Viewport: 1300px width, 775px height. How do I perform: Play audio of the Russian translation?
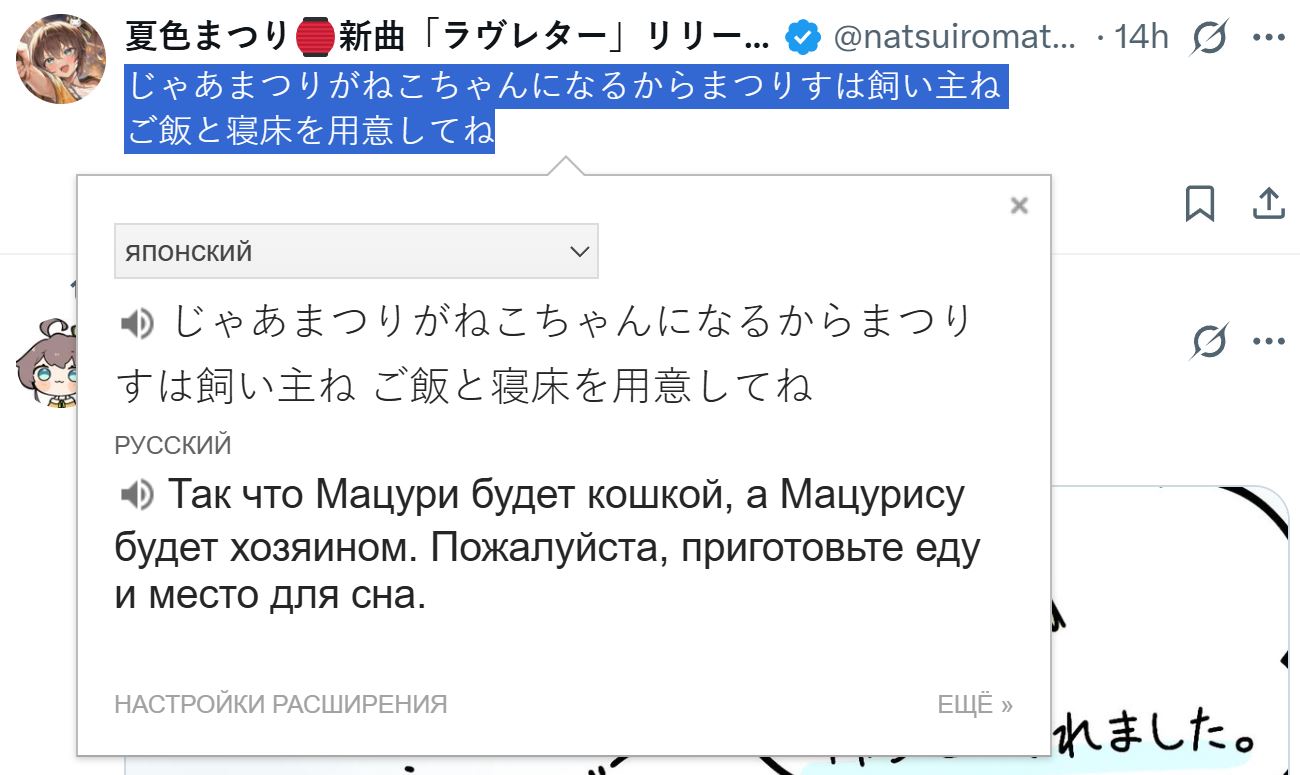click(136, 494)
